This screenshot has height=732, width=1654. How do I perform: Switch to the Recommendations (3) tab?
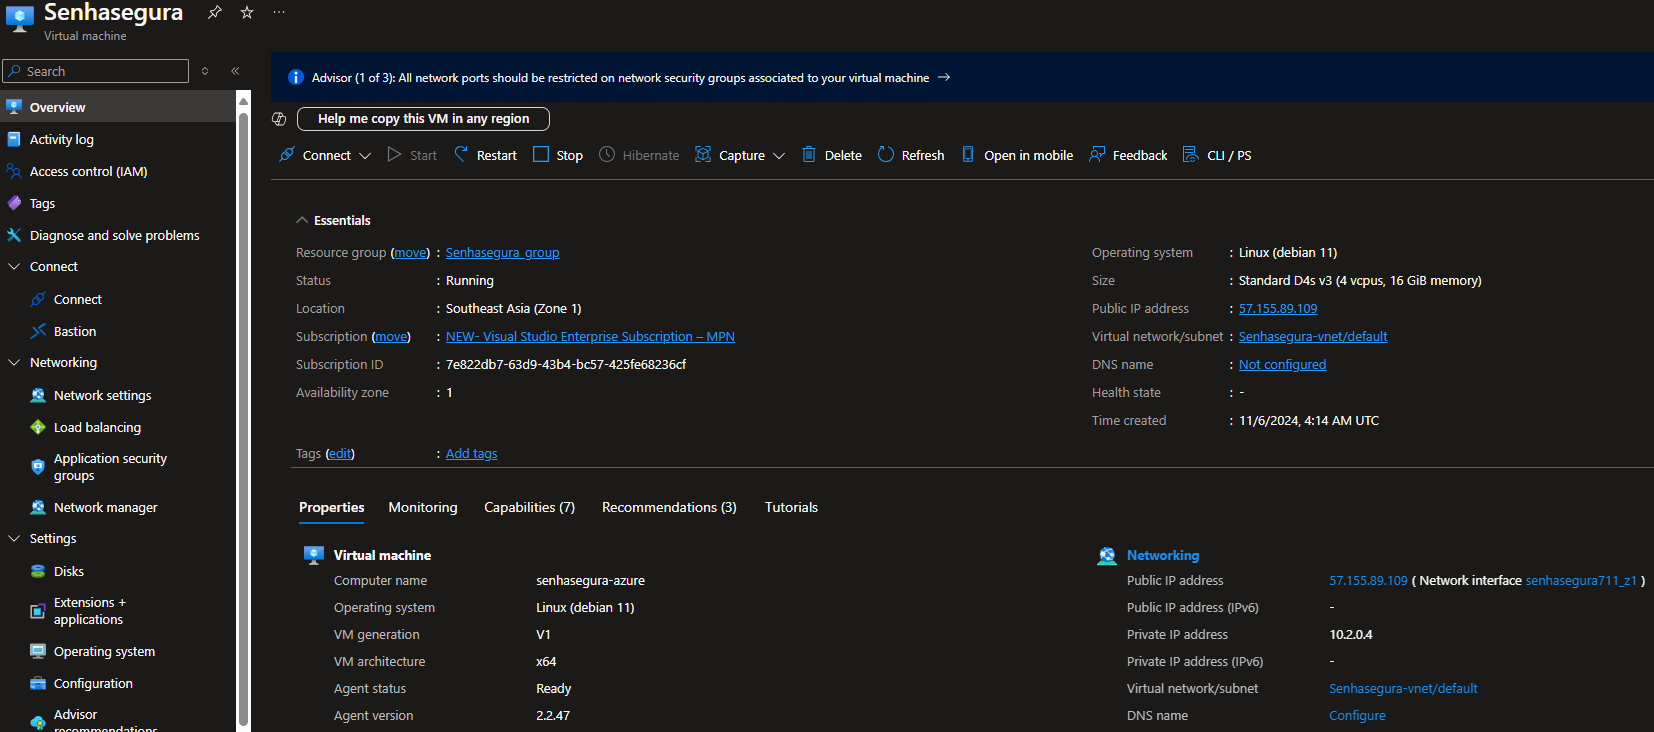coord(669,507)
